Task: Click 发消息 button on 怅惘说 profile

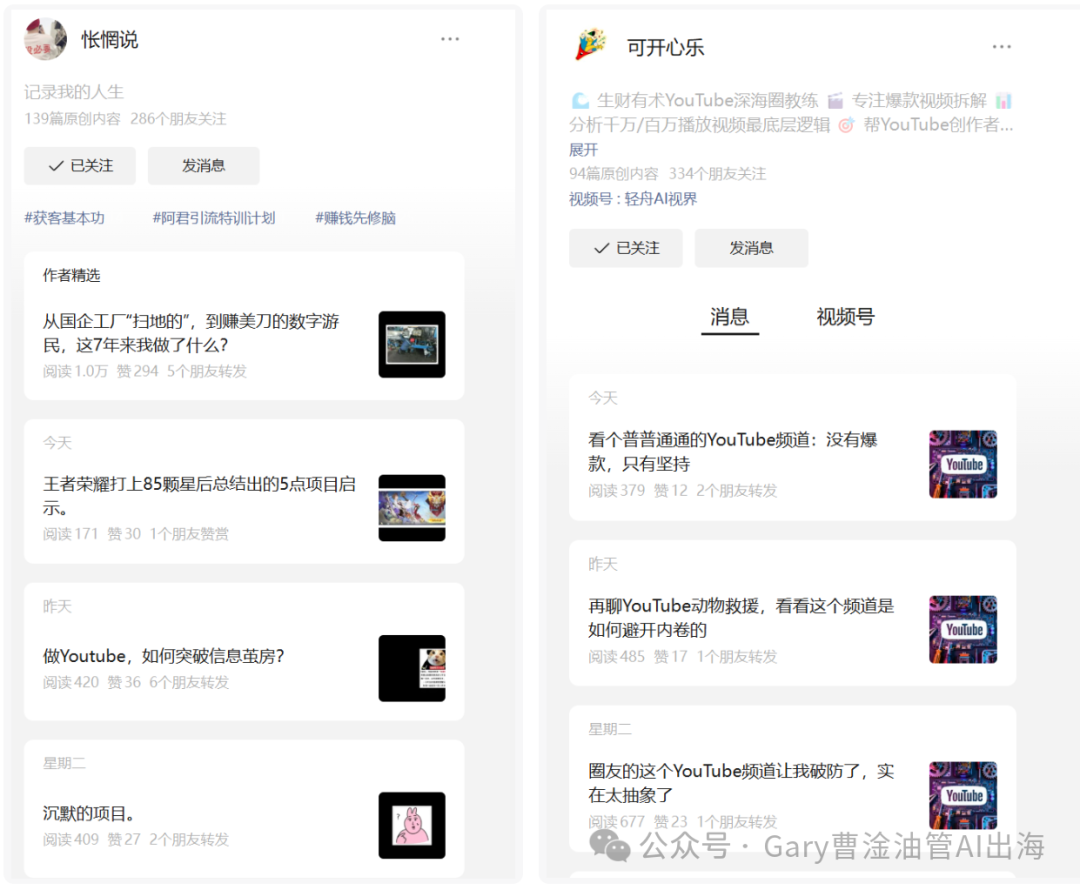Action: pos(203,165)
